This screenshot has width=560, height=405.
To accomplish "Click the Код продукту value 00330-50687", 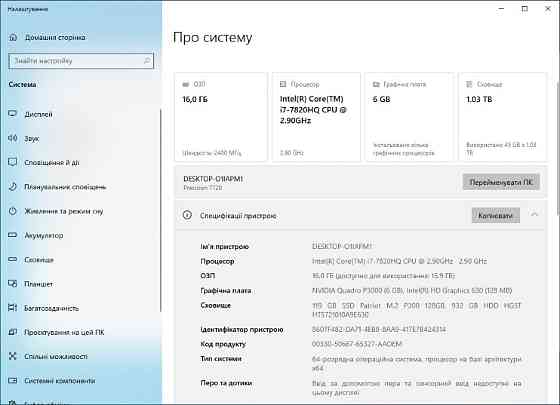I will tap(357, 344).
